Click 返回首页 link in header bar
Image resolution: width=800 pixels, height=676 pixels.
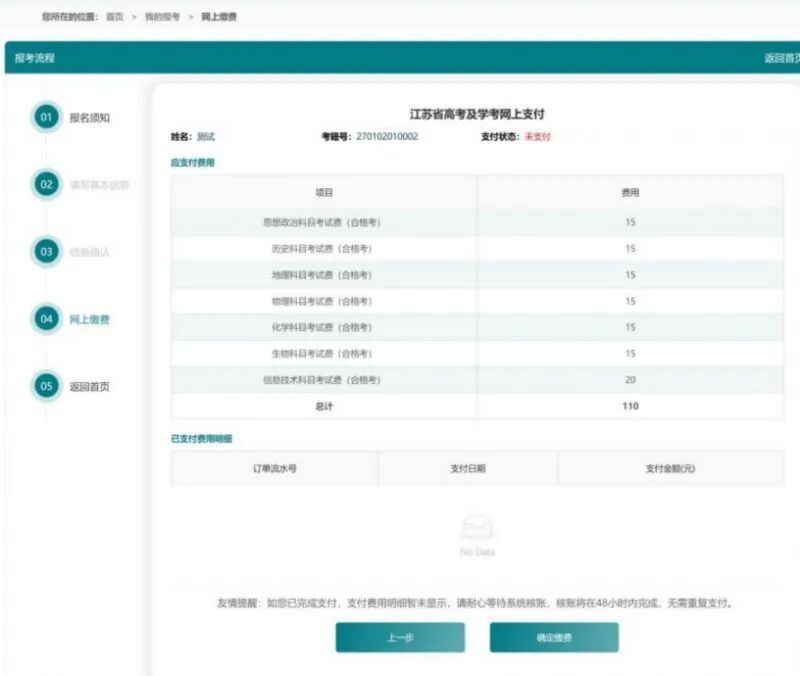tap(782, 58)
